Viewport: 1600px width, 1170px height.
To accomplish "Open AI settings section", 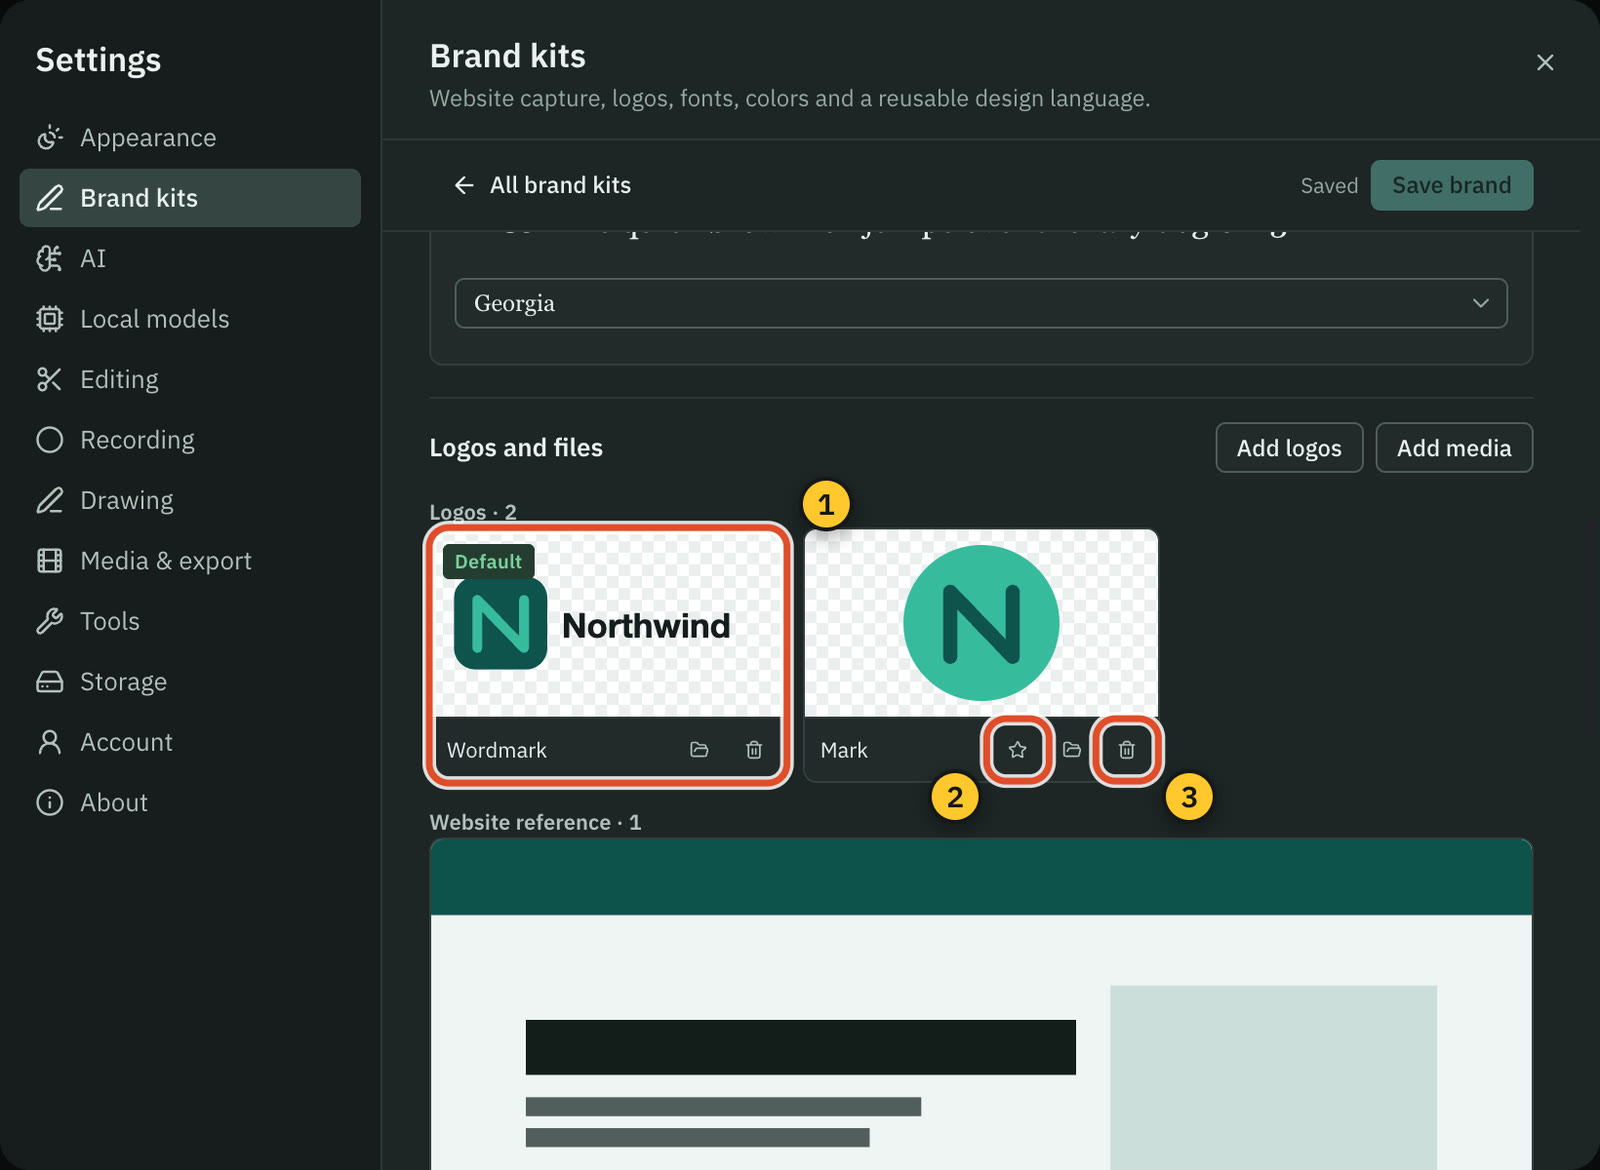I will [x=190, y=259].
